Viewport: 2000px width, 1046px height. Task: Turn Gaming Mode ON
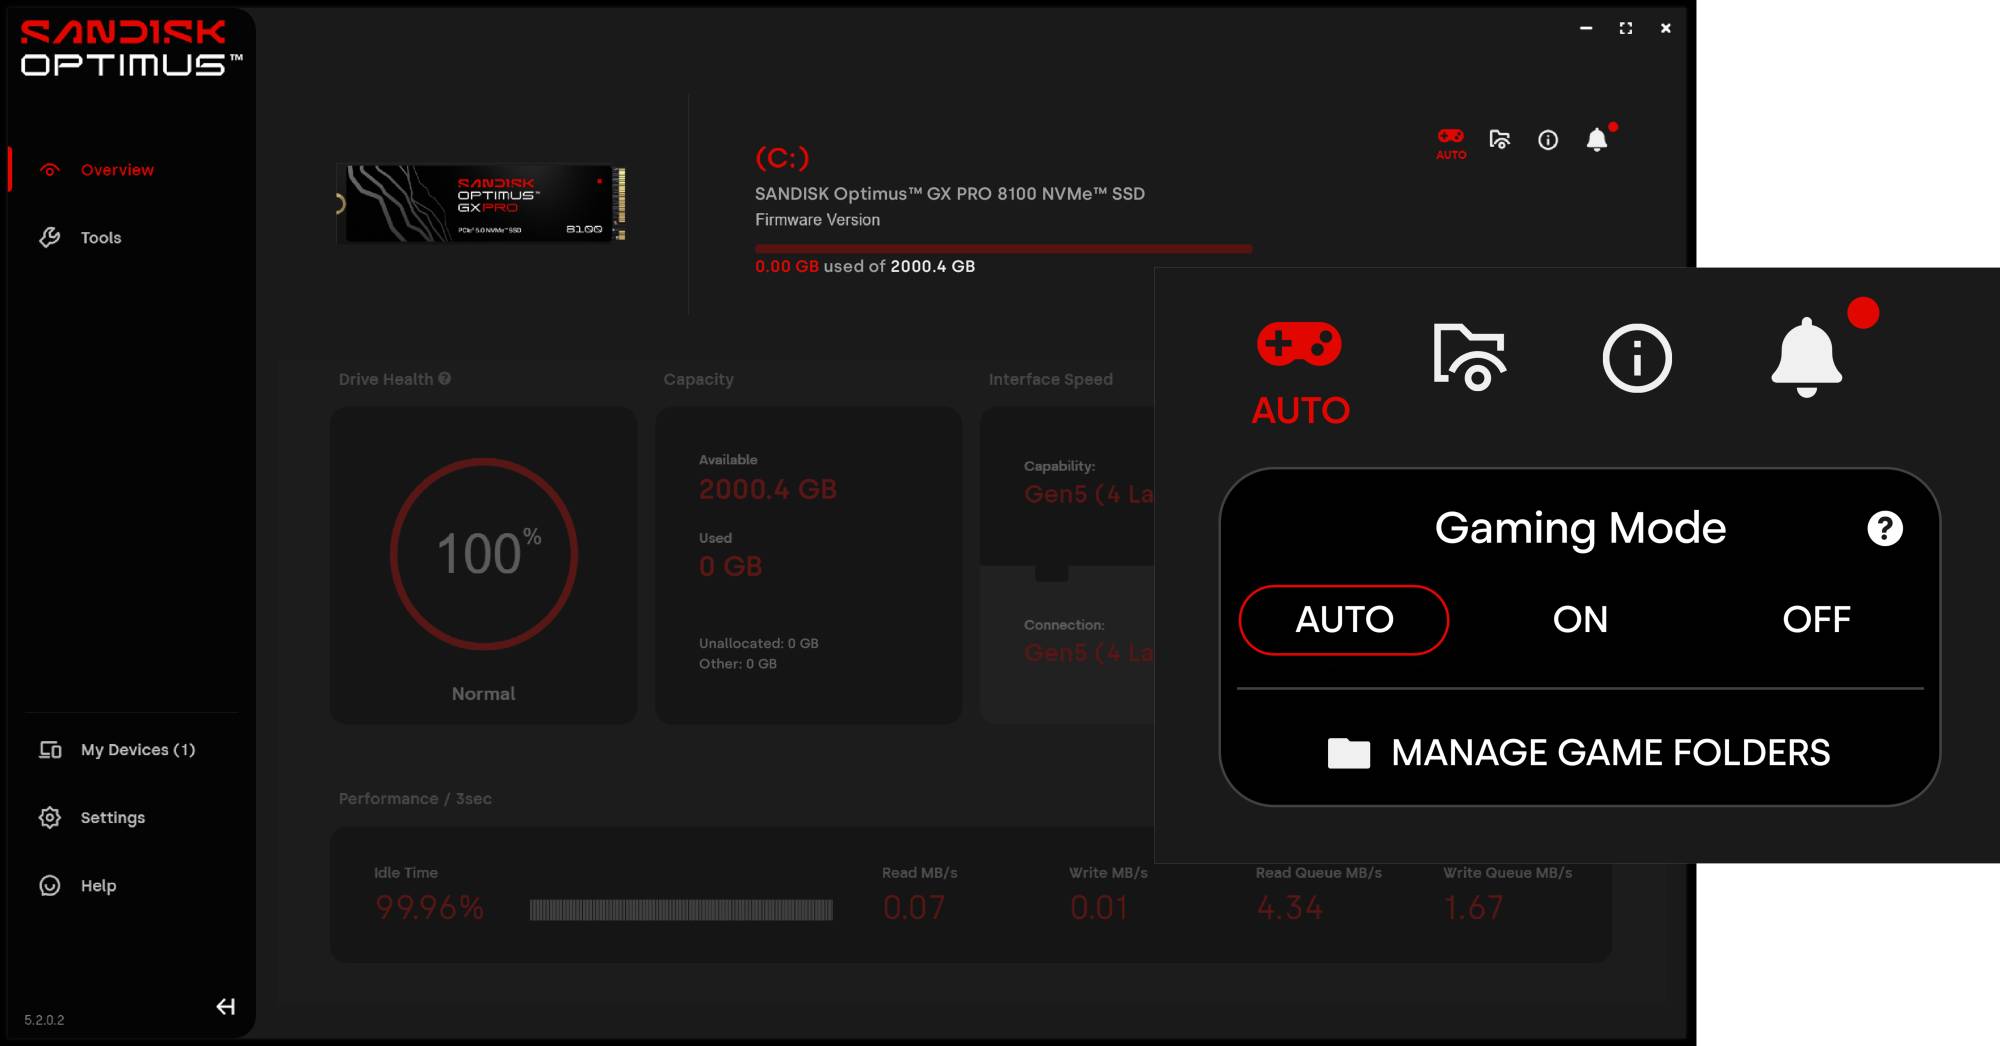click(x=1580, y=620)
